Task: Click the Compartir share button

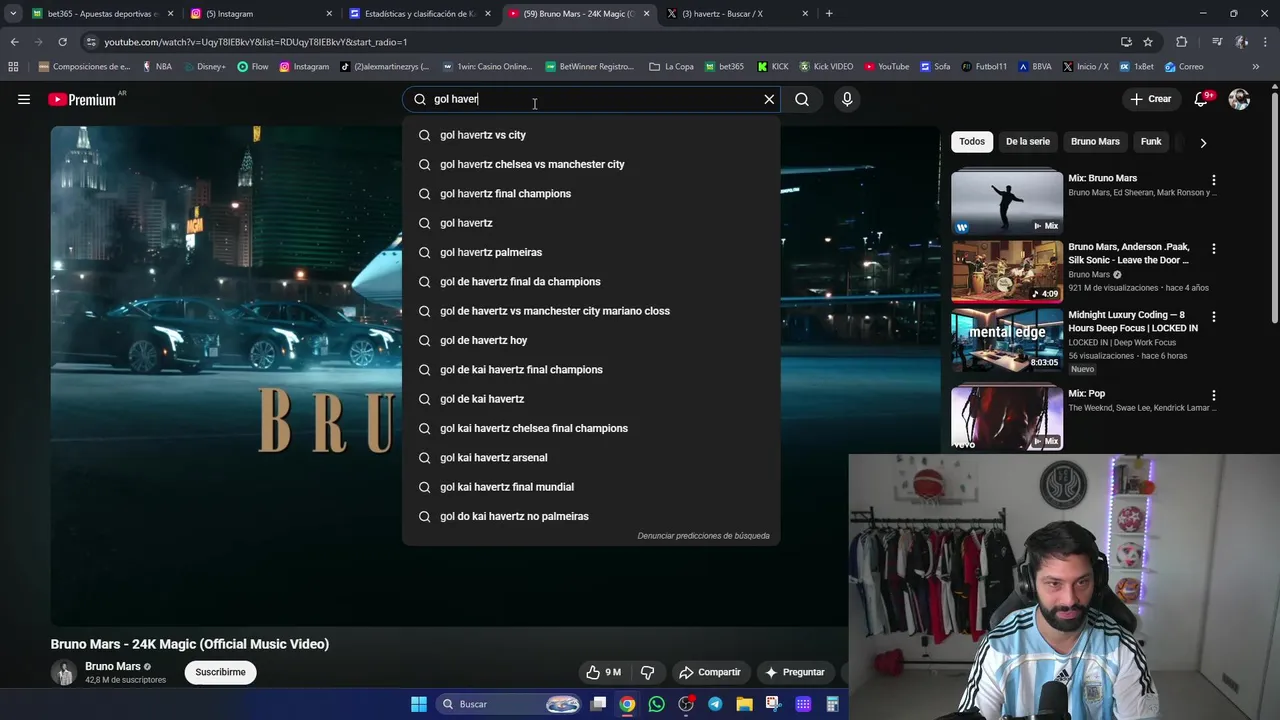Action: pos(710,672)
